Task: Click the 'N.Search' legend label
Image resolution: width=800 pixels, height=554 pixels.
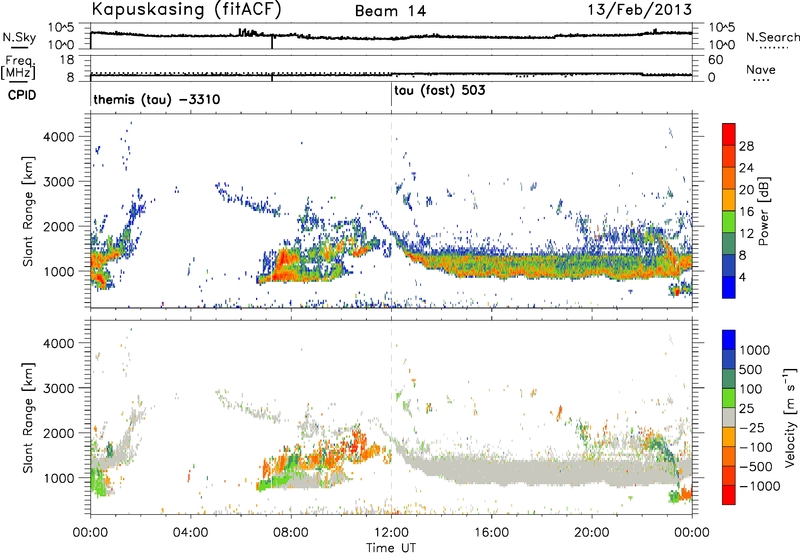Action: pos(772,37)
